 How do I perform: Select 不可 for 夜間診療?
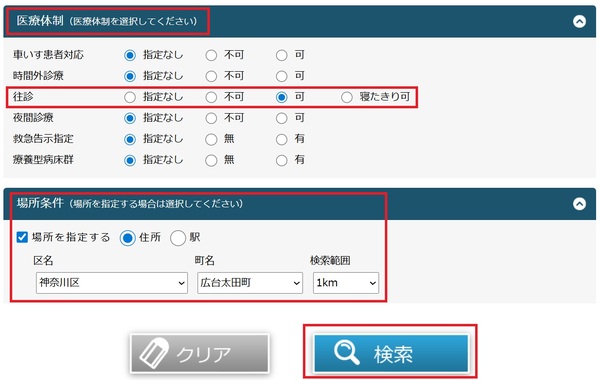coord(211,118)
